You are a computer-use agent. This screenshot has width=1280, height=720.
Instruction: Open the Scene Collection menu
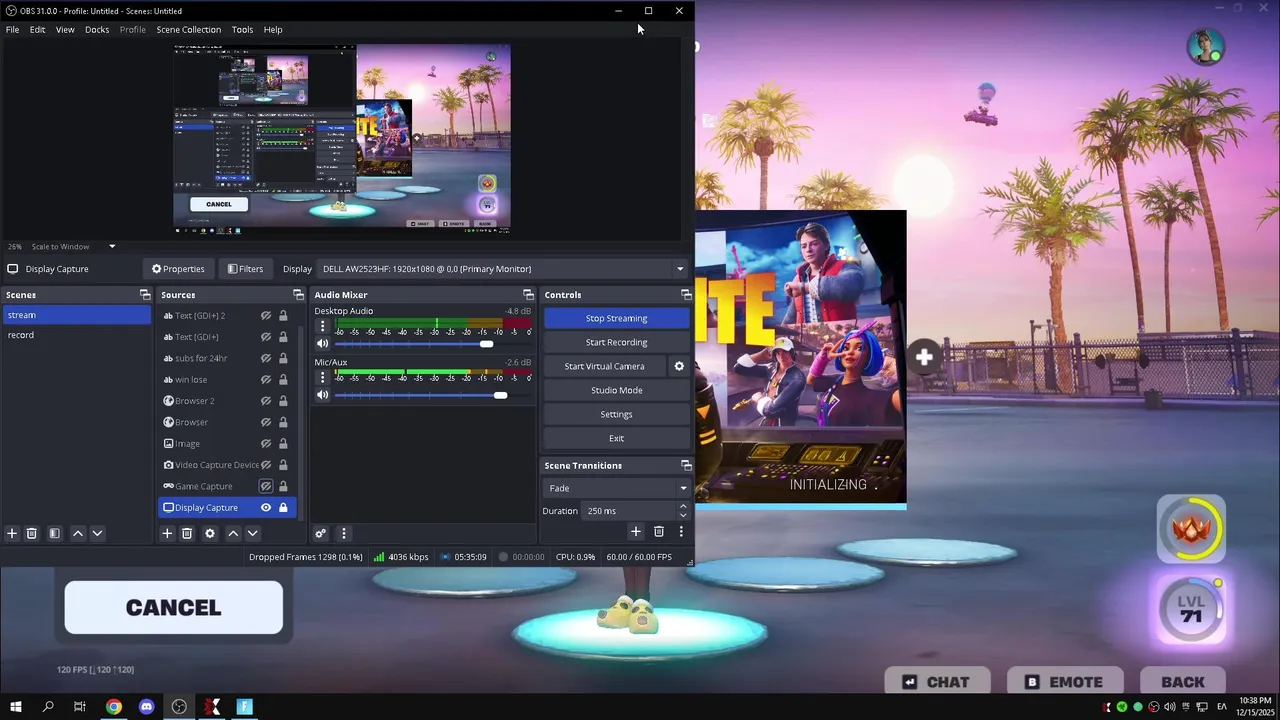[188, 29]
